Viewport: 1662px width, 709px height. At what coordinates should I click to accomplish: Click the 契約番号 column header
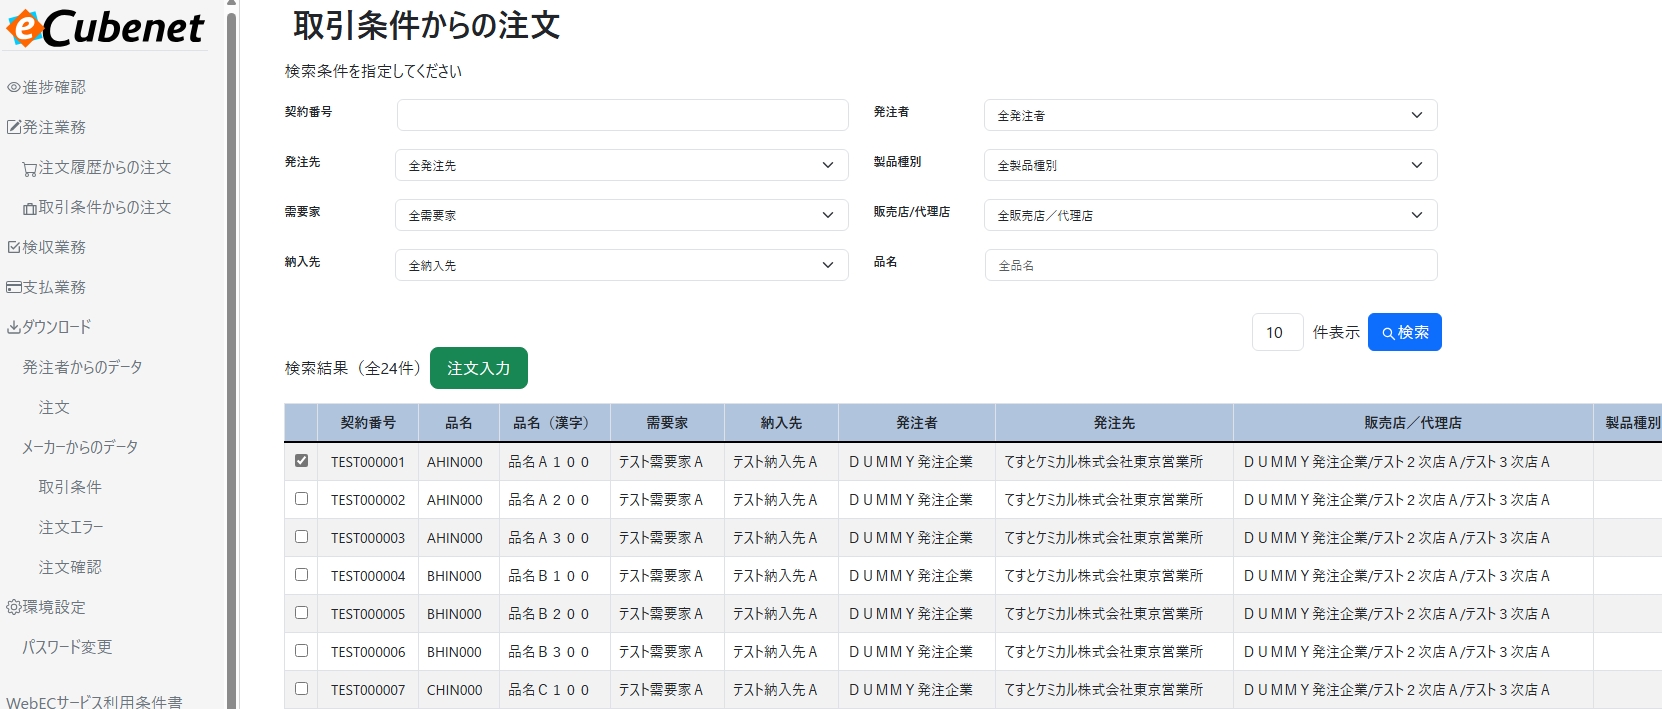click(368, 423)
